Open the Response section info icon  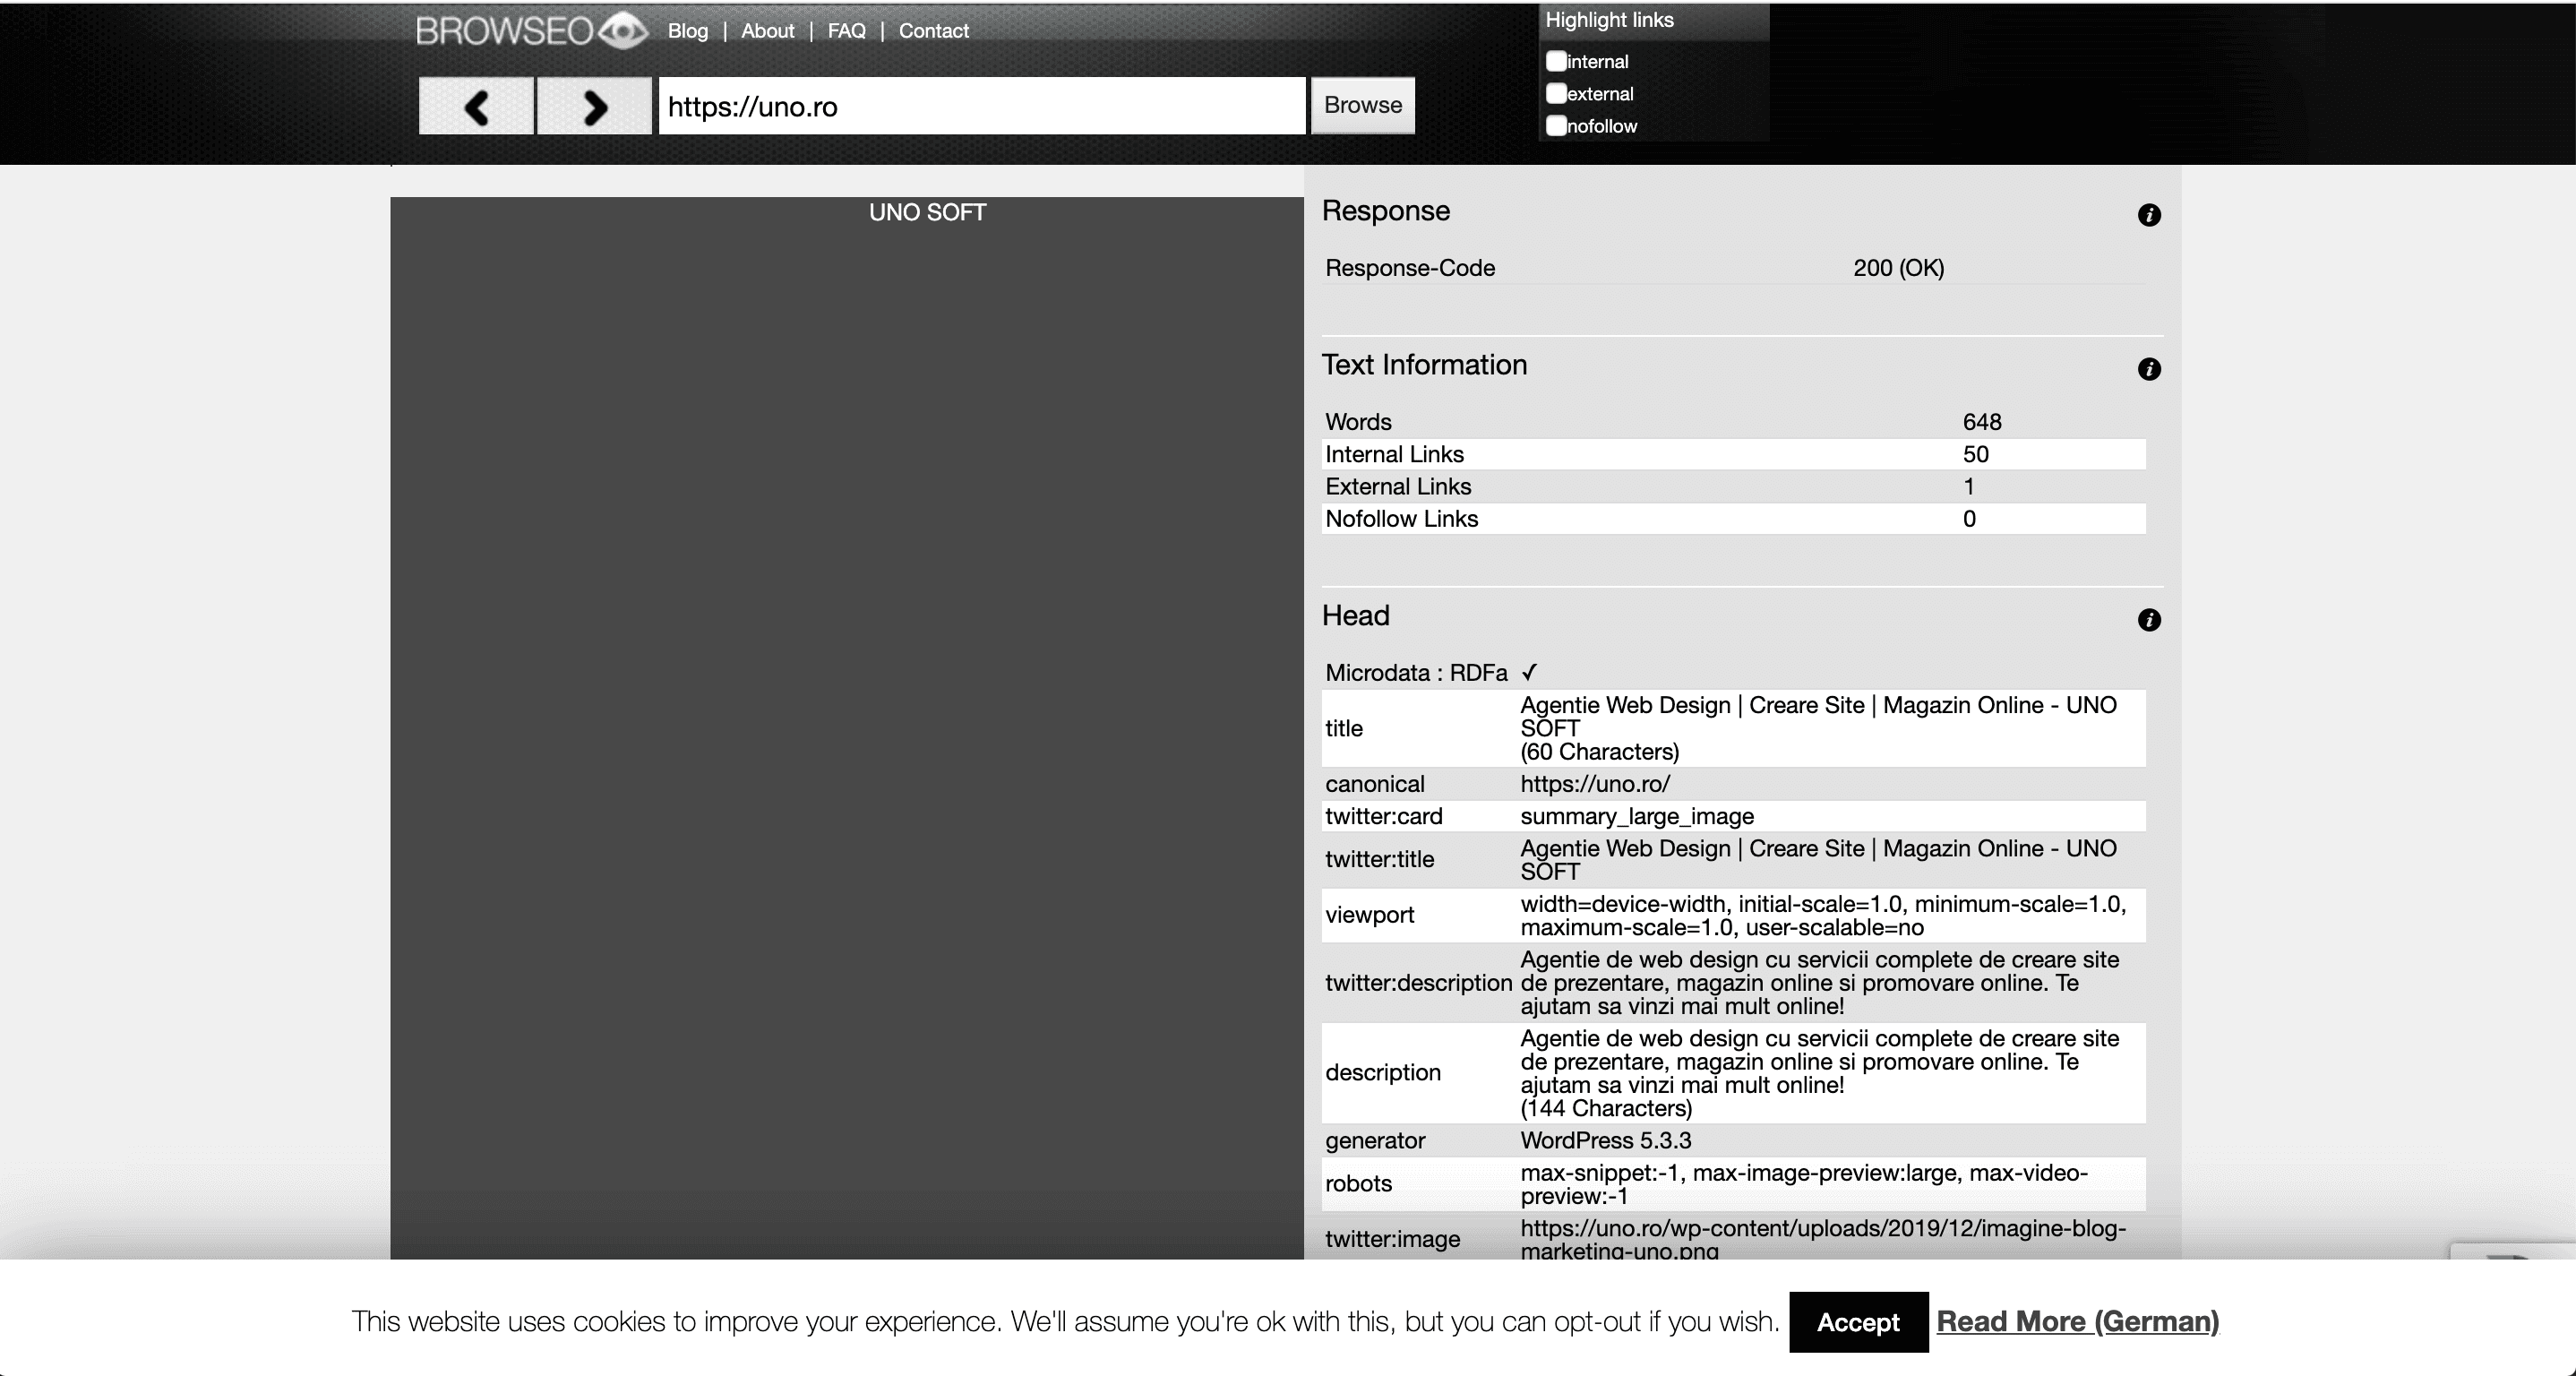(2148, 215)
